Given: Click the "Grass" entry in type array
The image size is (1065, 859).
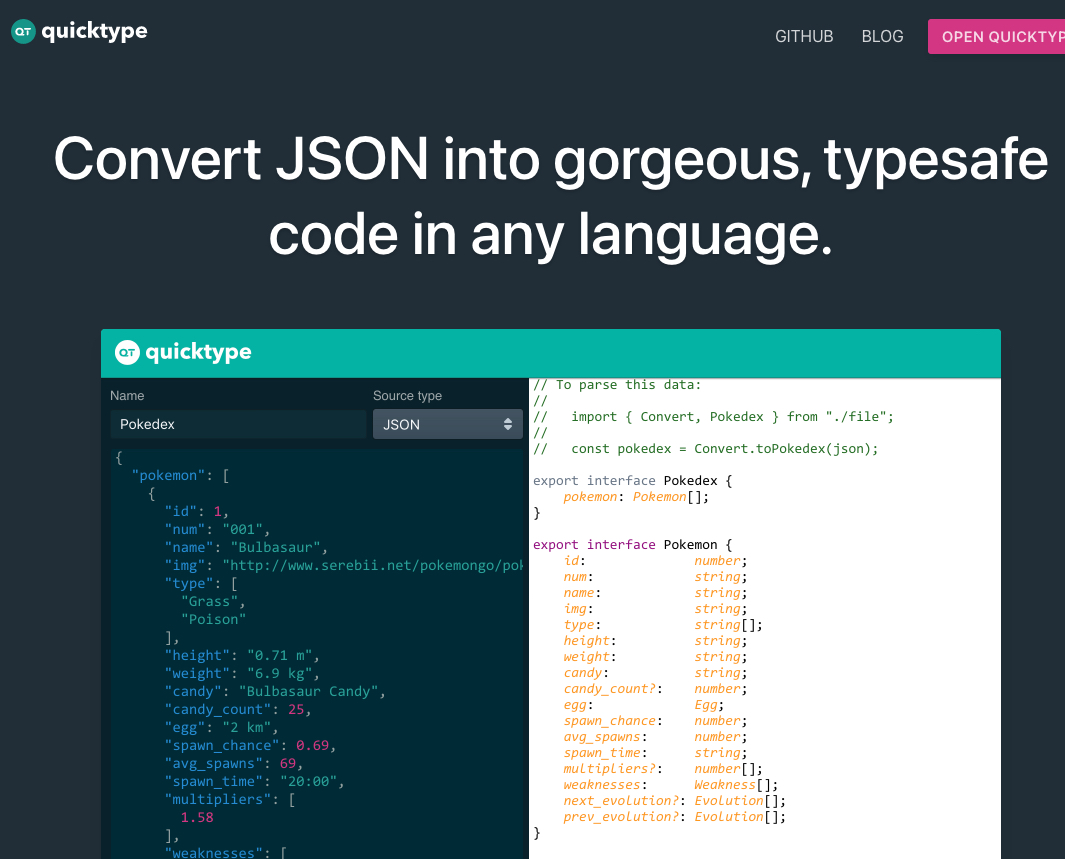Looking at the screenshot, I should [209, 602].
